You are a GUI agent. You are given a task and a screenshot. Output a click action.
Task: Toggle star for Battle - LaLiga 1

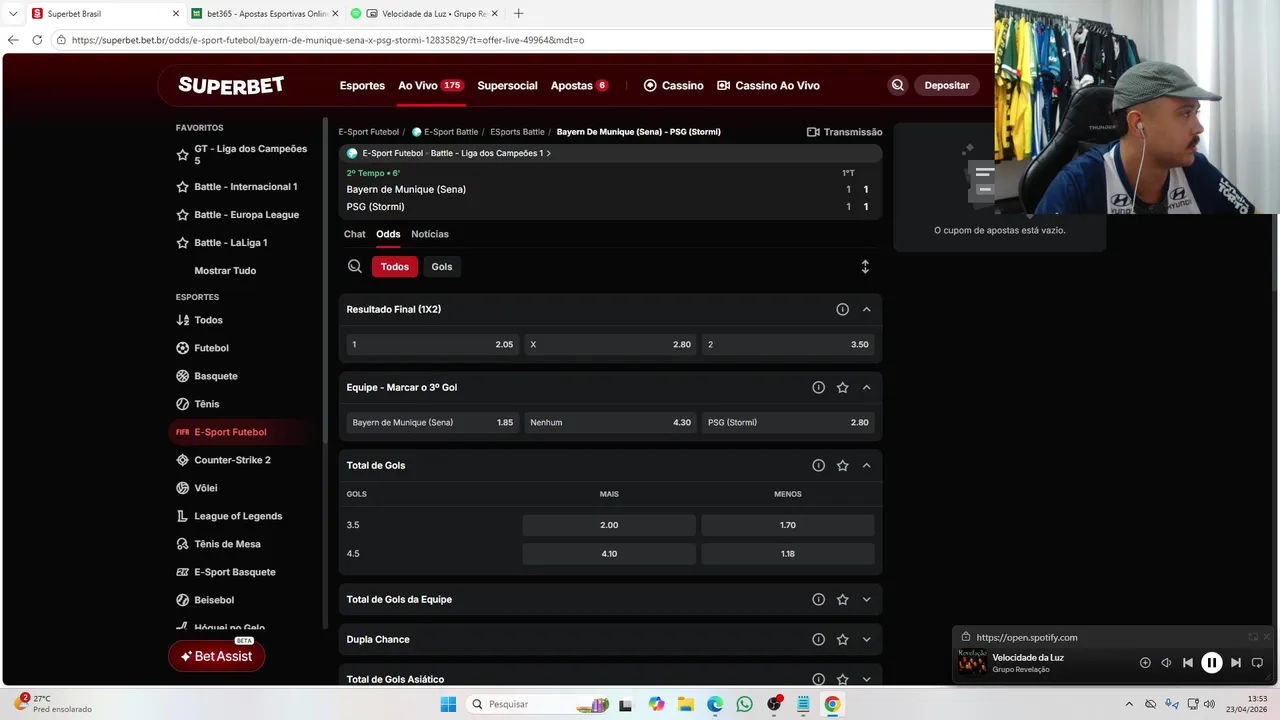[x=182, y=243]
